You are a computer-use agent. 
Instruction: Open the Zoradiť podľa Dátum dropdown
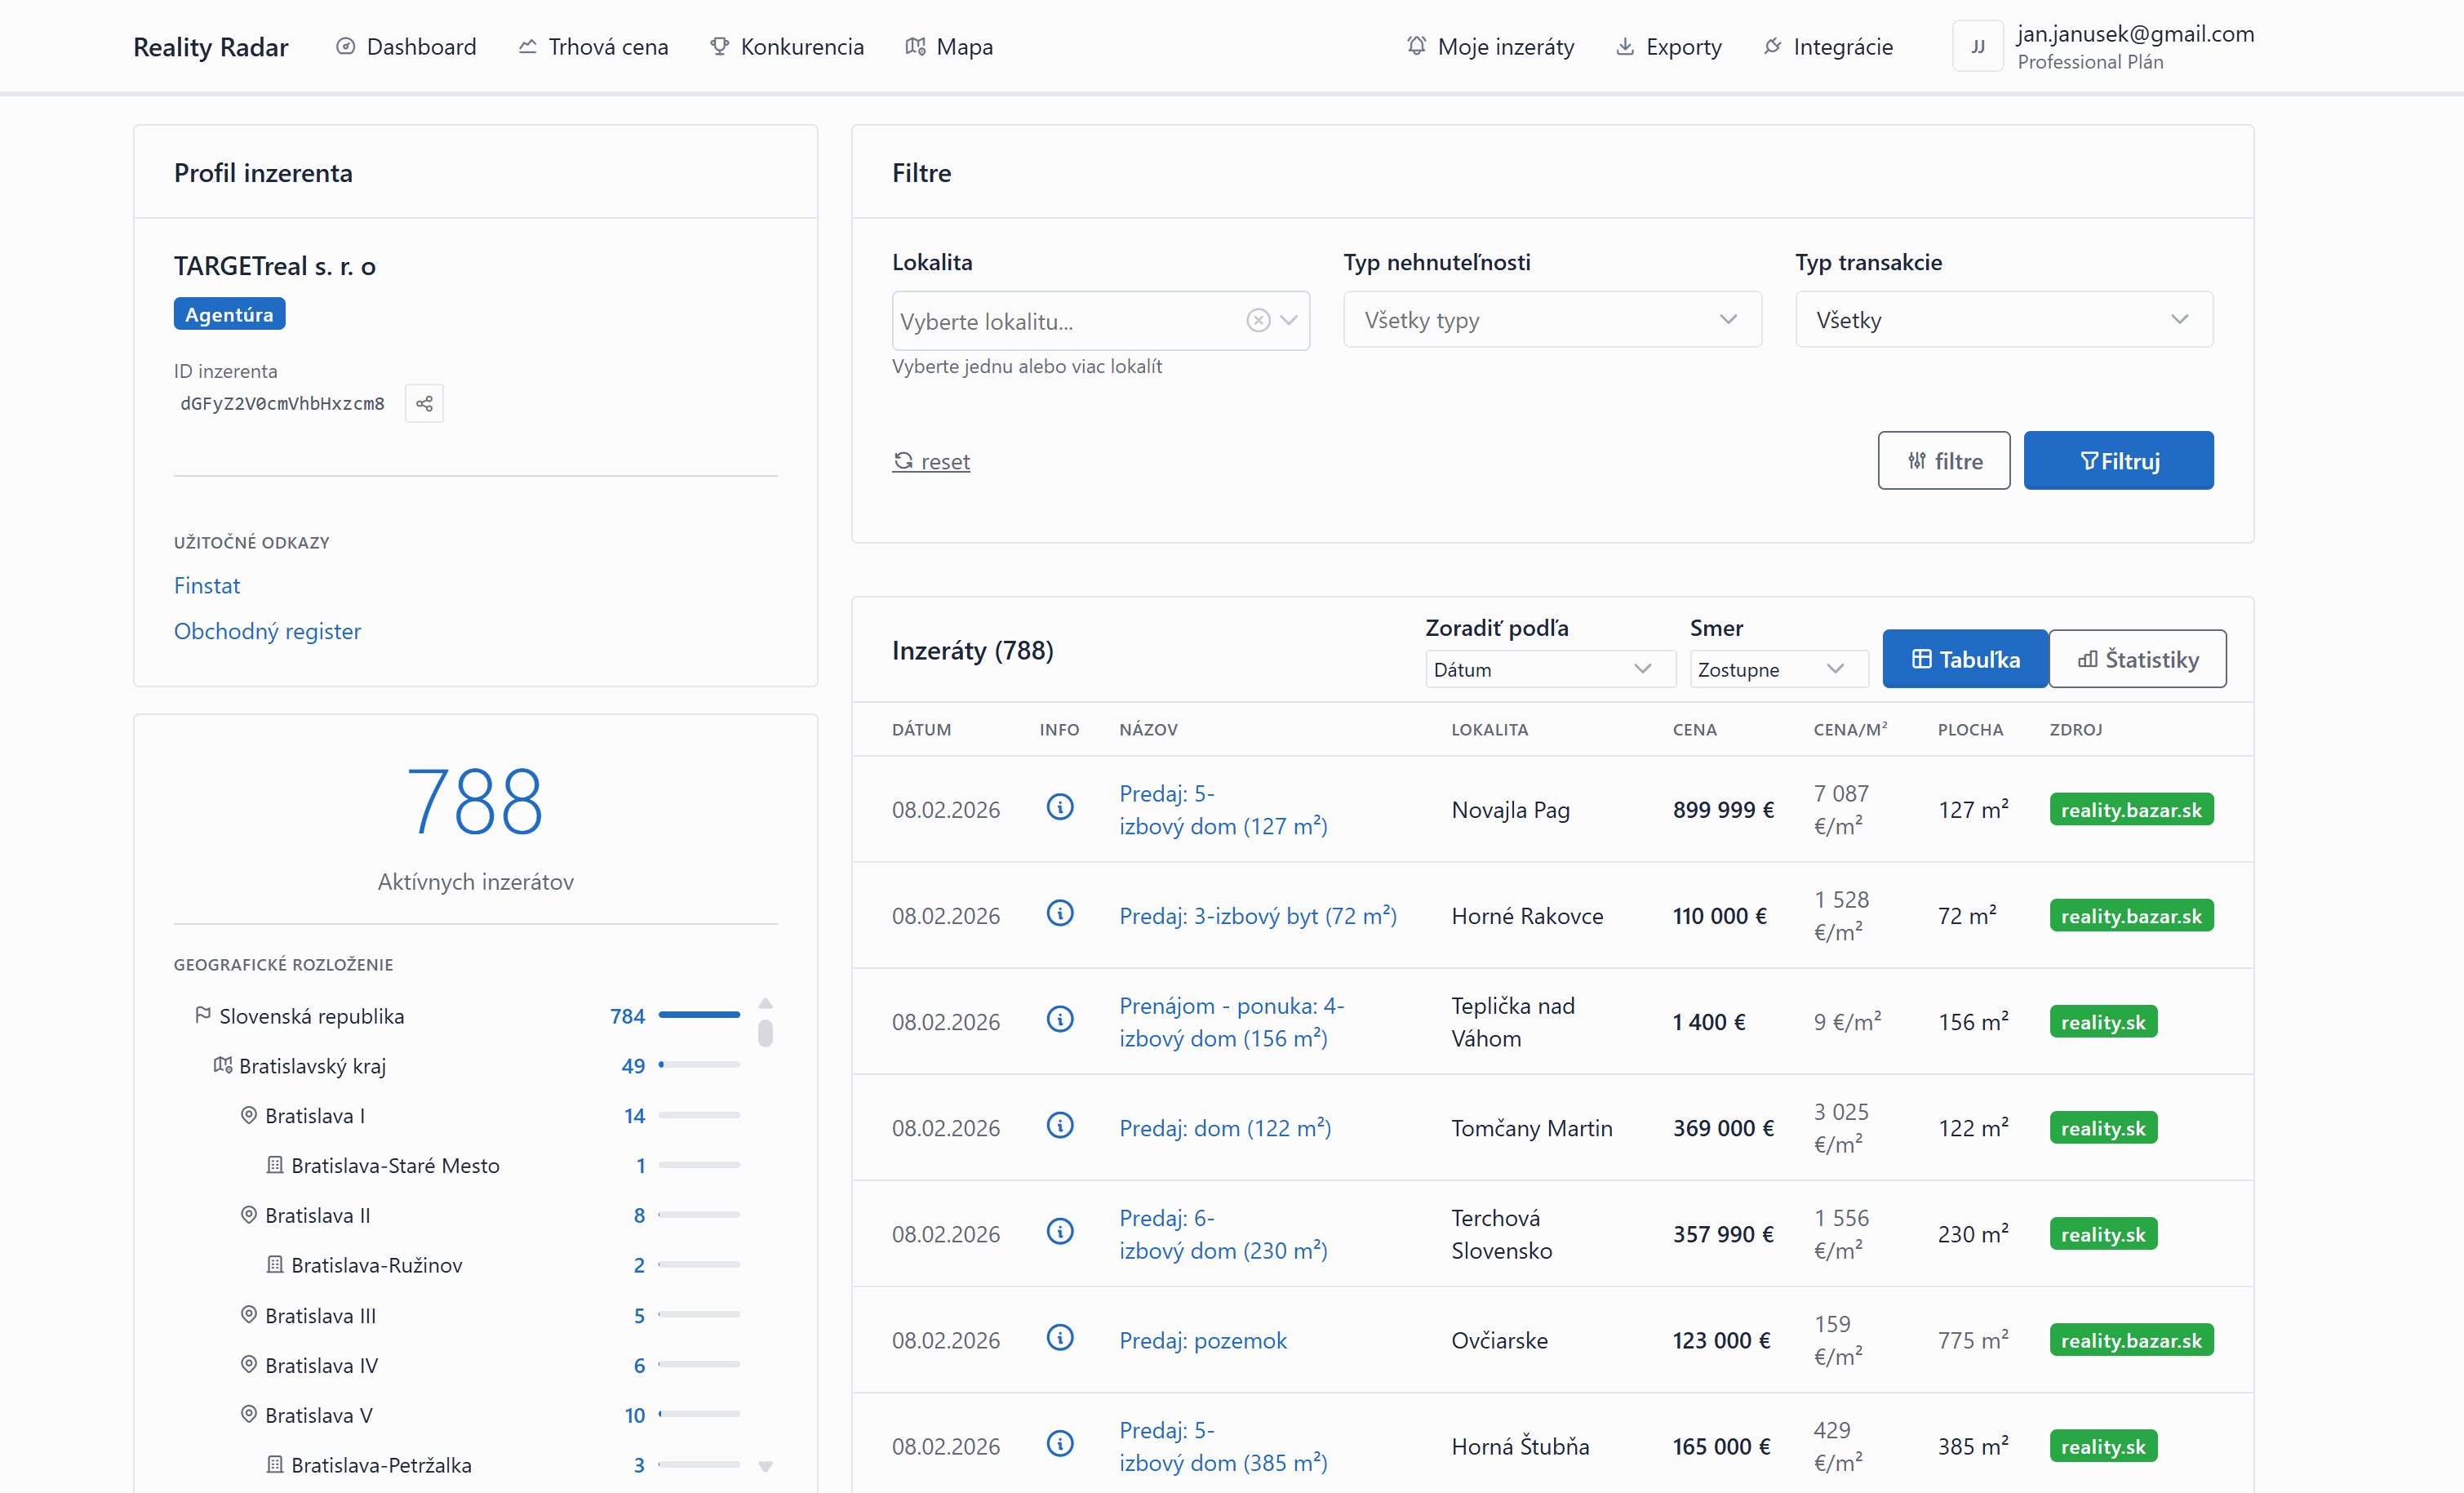(1549, 669)
